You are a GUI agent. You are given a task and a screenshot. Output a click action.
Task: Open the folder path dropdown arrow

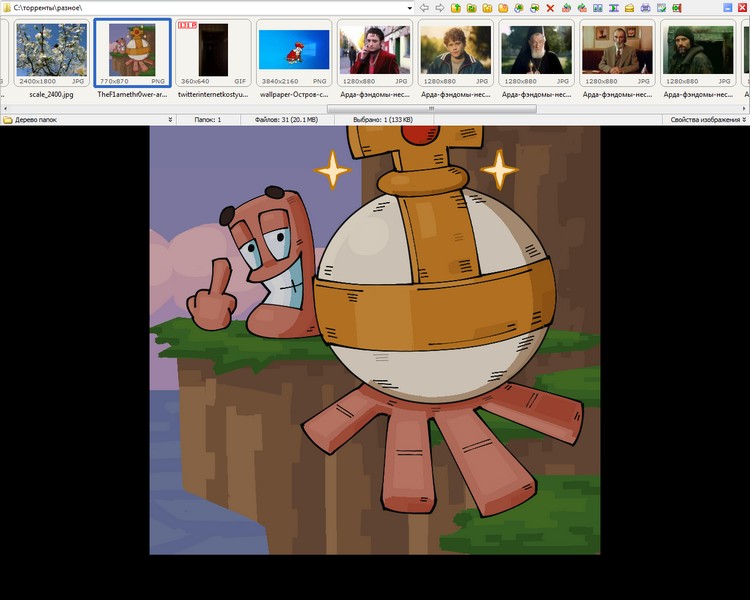pos(409,8)
